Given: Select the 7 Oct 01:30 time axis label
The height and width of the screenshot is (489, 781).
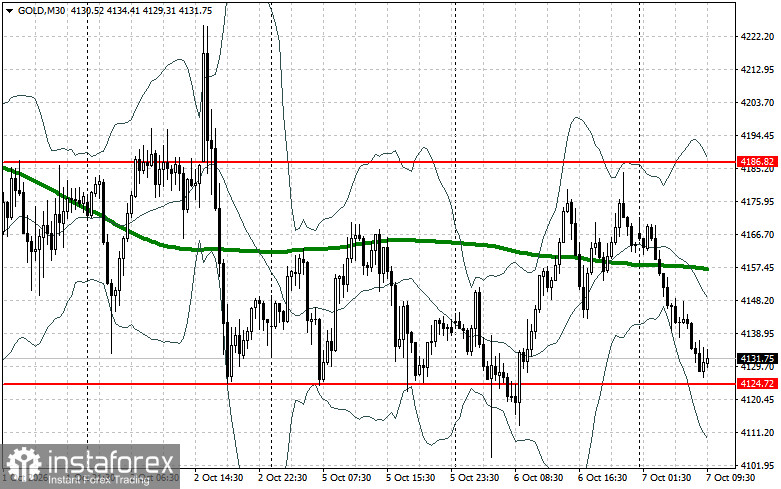Looking at the screenshot, I should (666, 478).
